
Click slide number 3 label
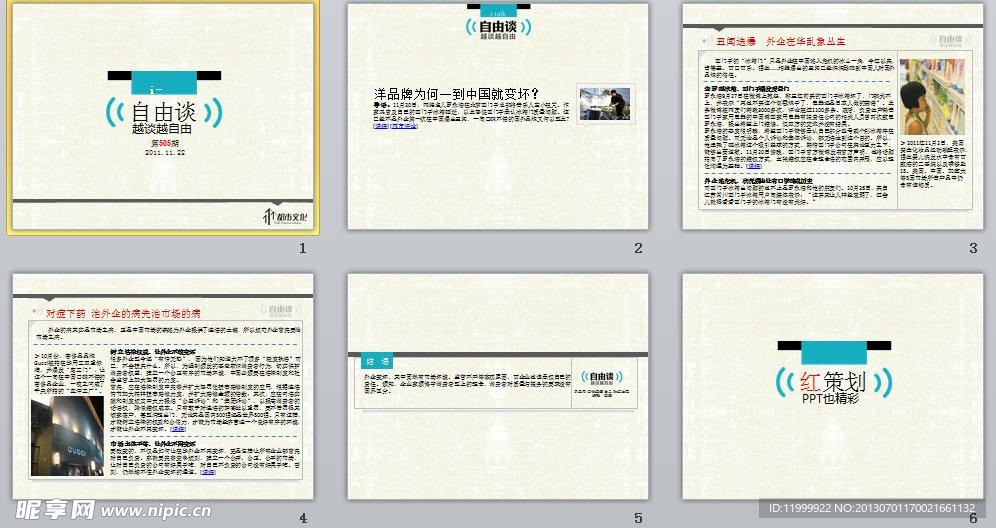(973, 248)
